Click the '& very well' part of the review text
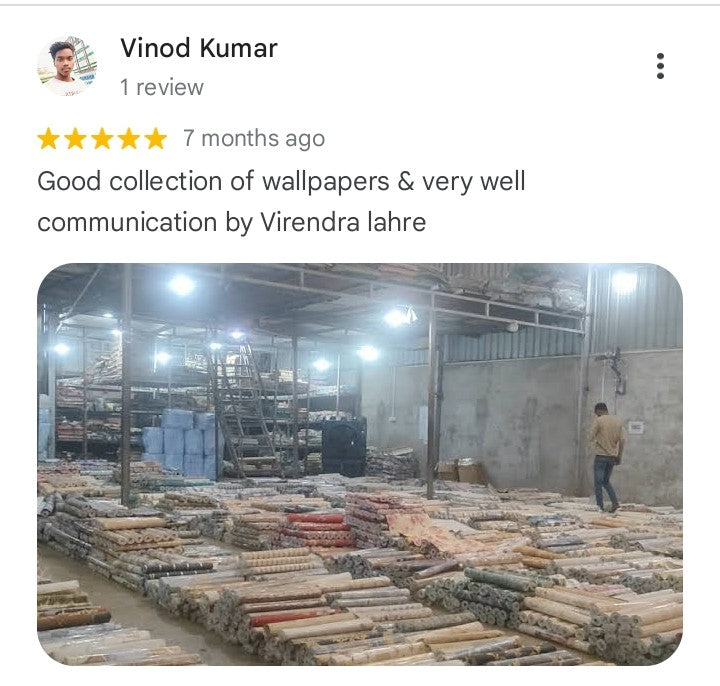Viewport: 720px width, 686px height. (x=461, y=181)
